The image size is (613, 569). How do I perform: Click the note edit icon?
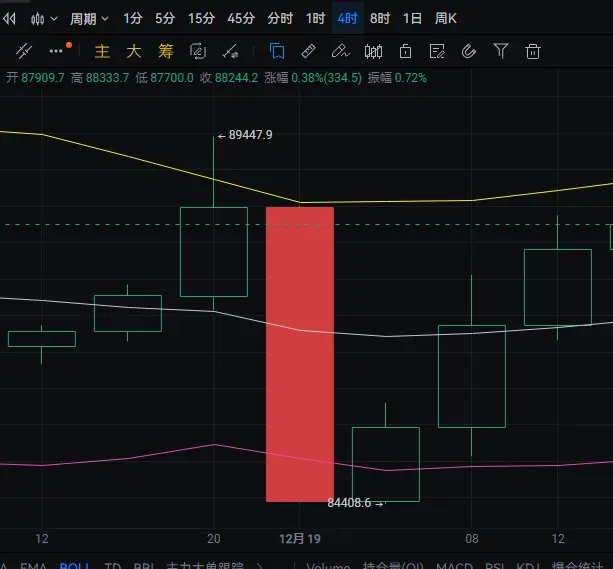tap(437, 51)
